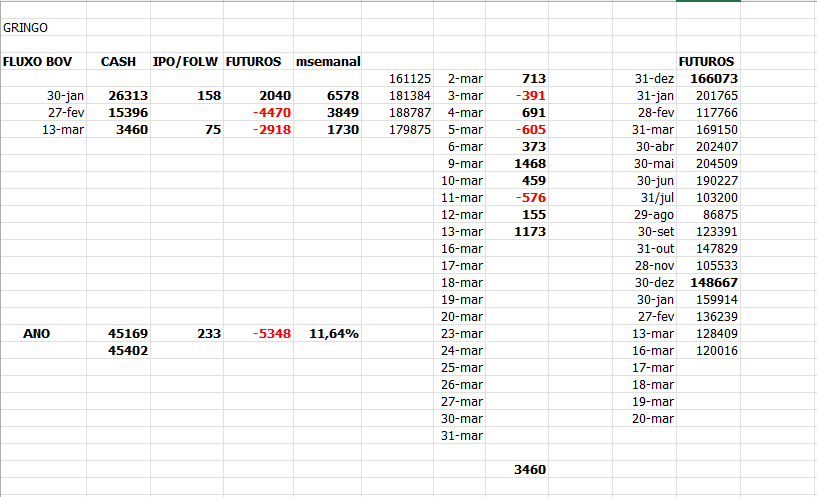817x497 pixels.
Task: Select yearly IPO total 233
Action: 187,333
